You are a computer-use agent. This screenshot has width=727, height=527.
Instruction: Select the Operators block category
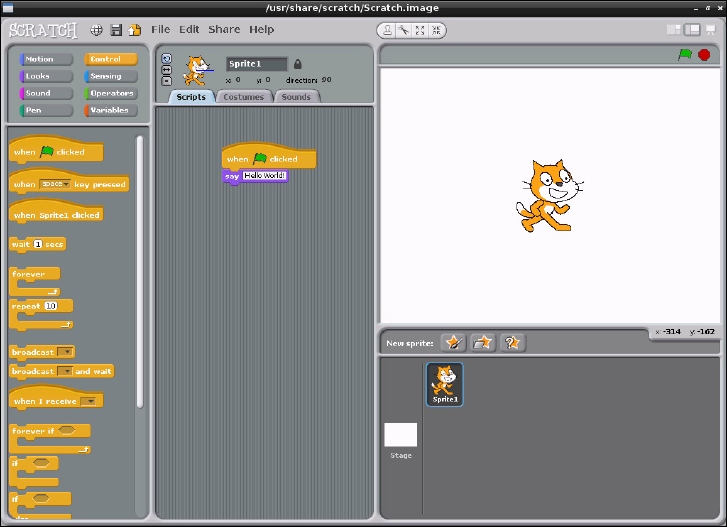[x=111, y=93]
